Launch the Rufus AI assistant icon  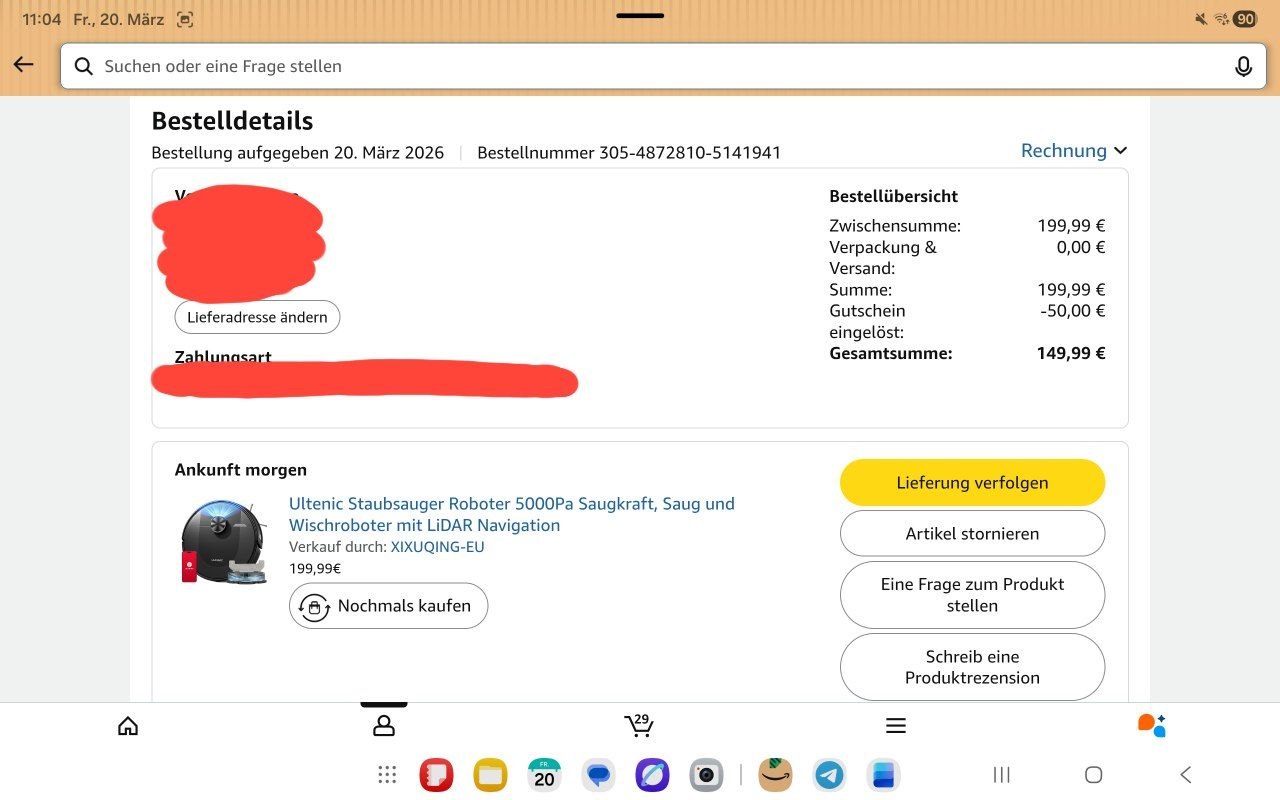click(1152, 725)
